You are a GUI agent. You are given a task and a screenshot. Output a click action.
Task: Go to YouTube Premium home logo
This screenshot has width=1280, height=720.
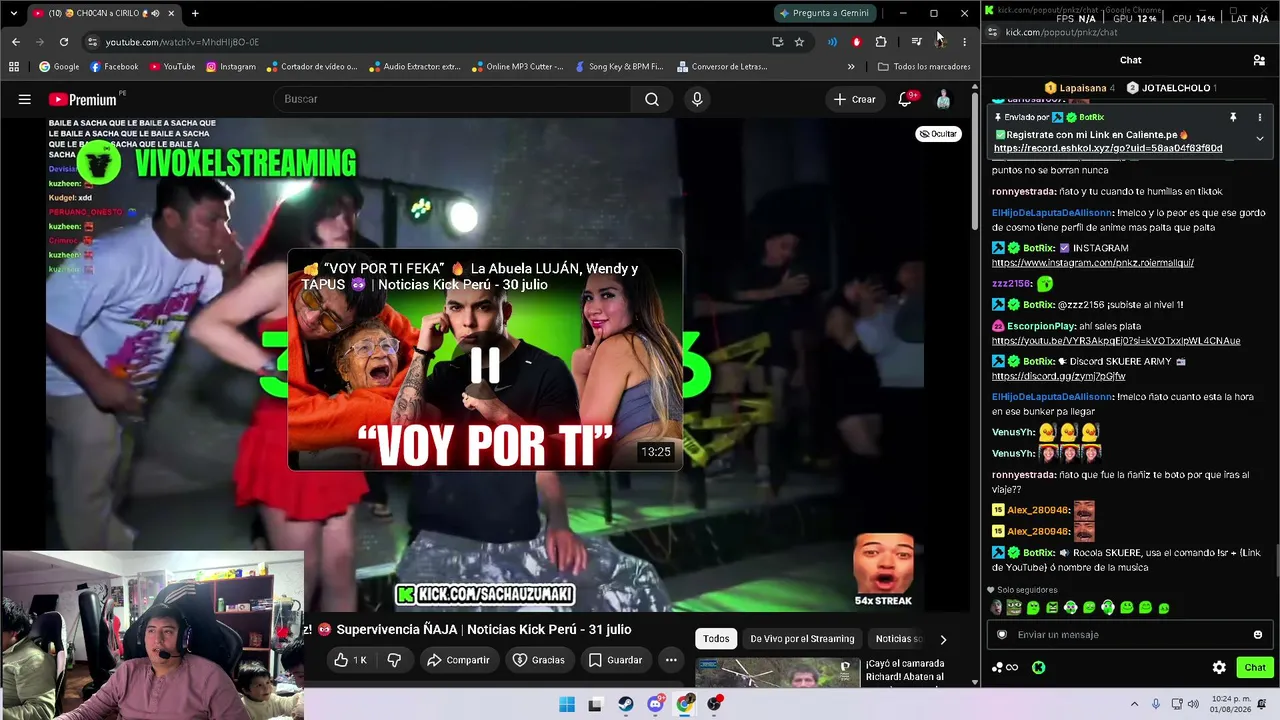83,99
